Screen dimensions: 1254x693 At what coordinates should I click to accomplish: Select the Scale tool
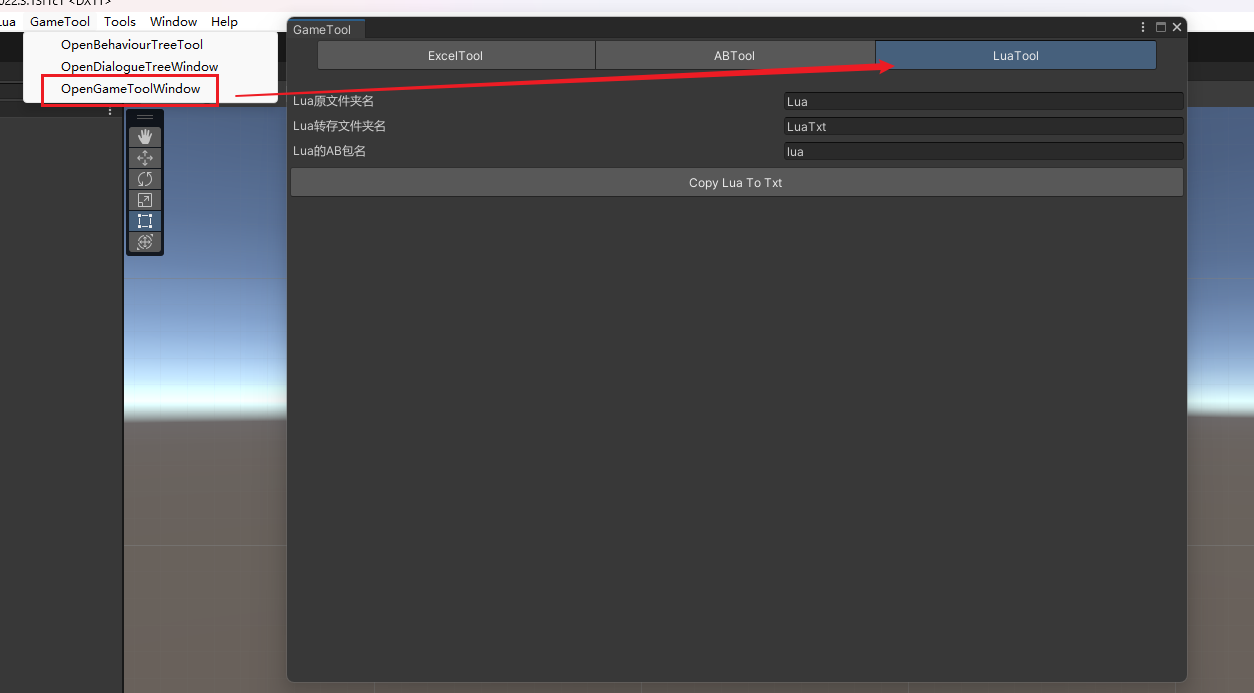coord(145,200)
